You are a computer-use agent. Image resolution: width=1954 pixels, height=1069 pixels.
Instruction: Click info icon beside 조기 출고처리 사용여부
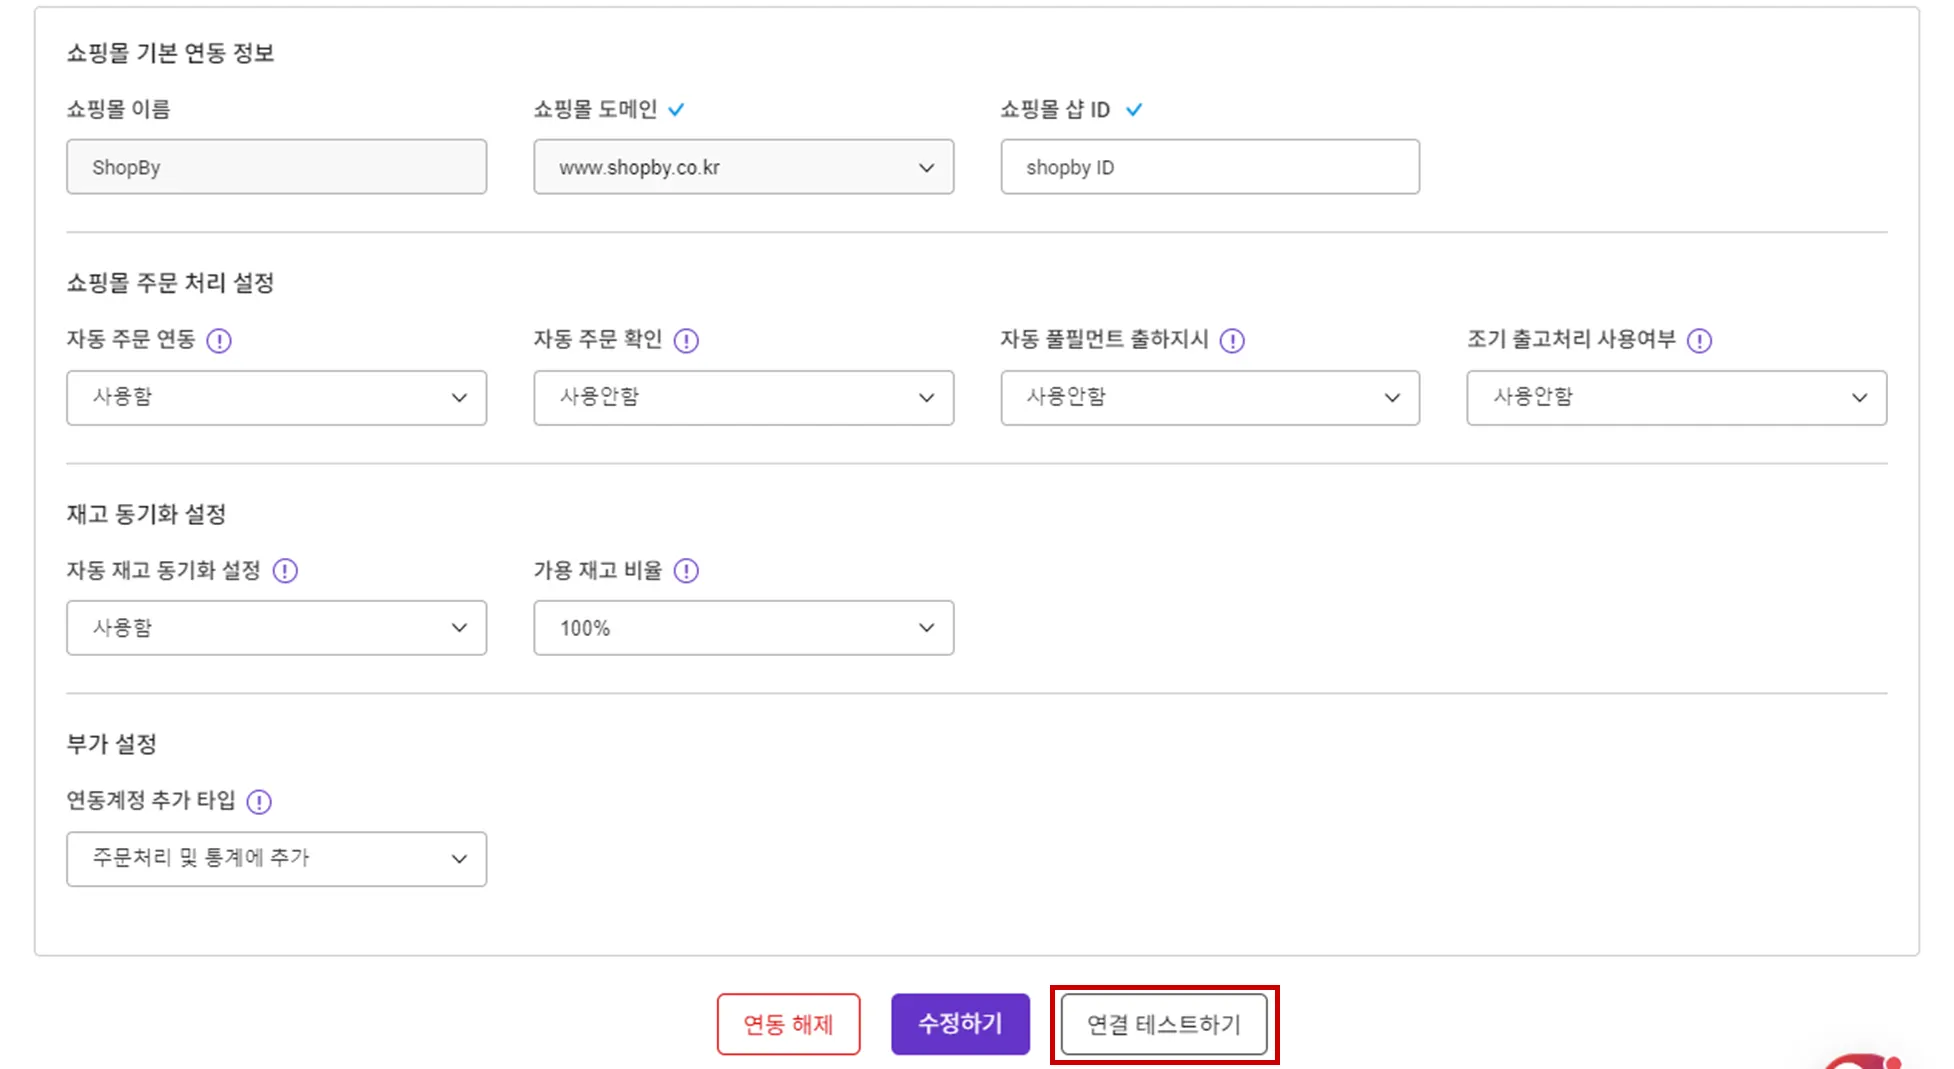tap(1699, 341)
